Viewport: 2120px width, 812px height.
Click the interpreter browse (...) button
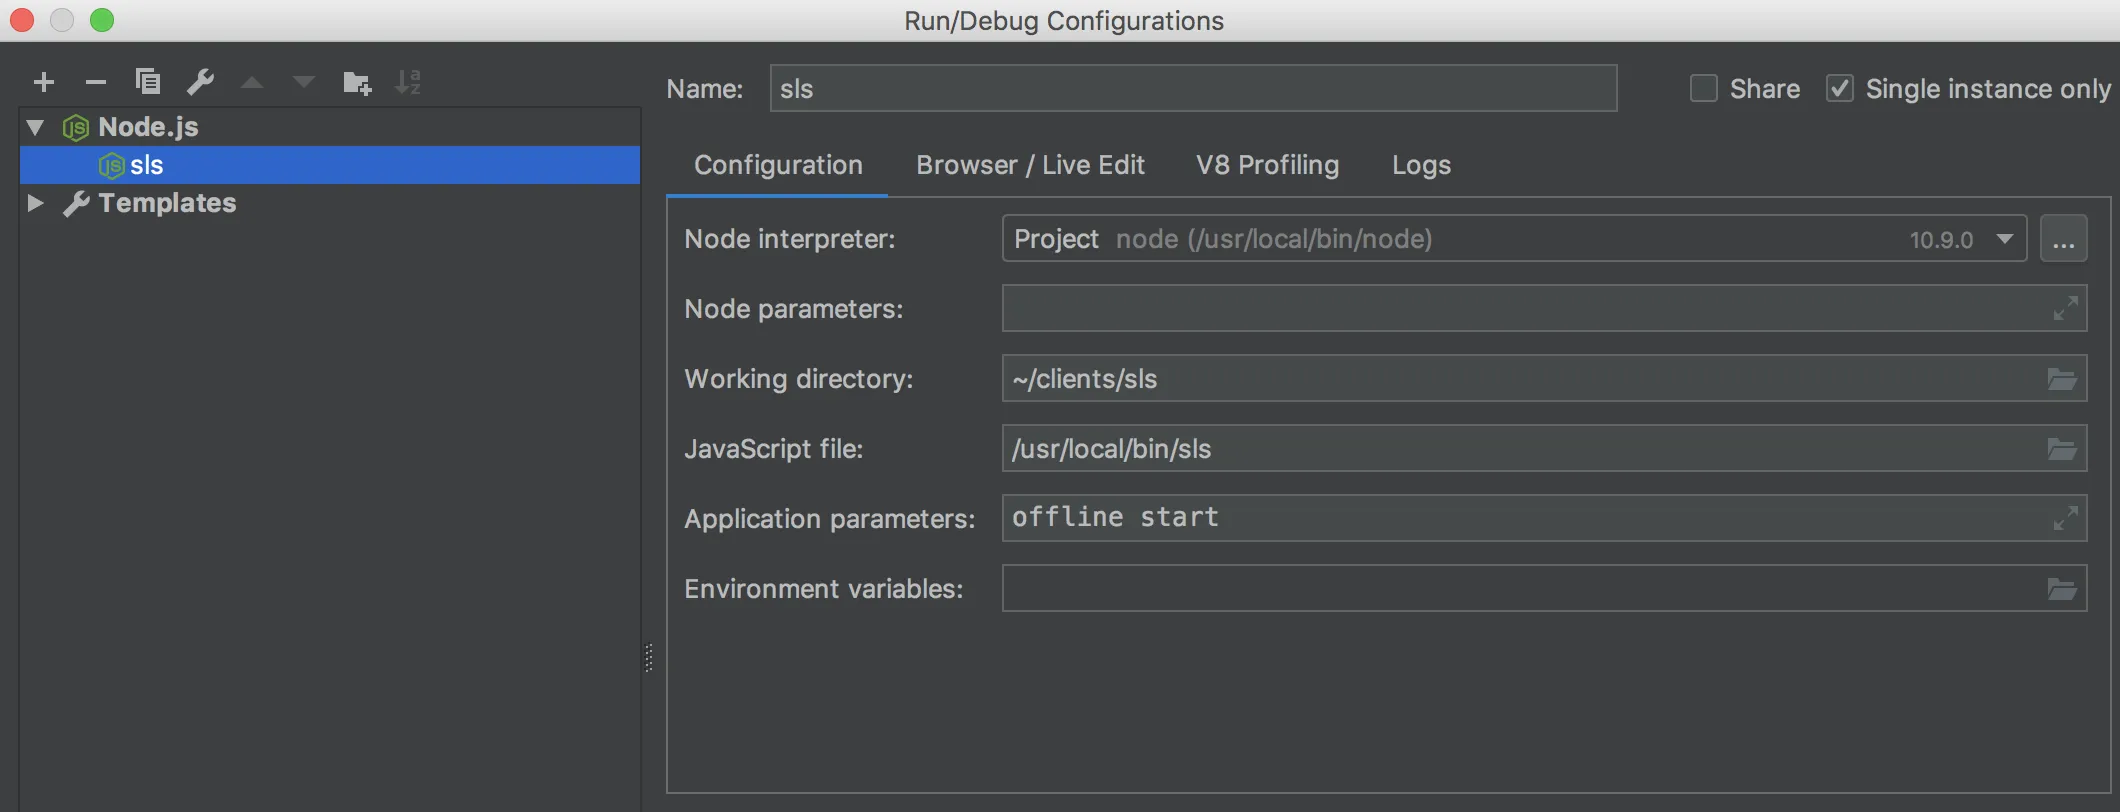click(x=2064, y=239)
